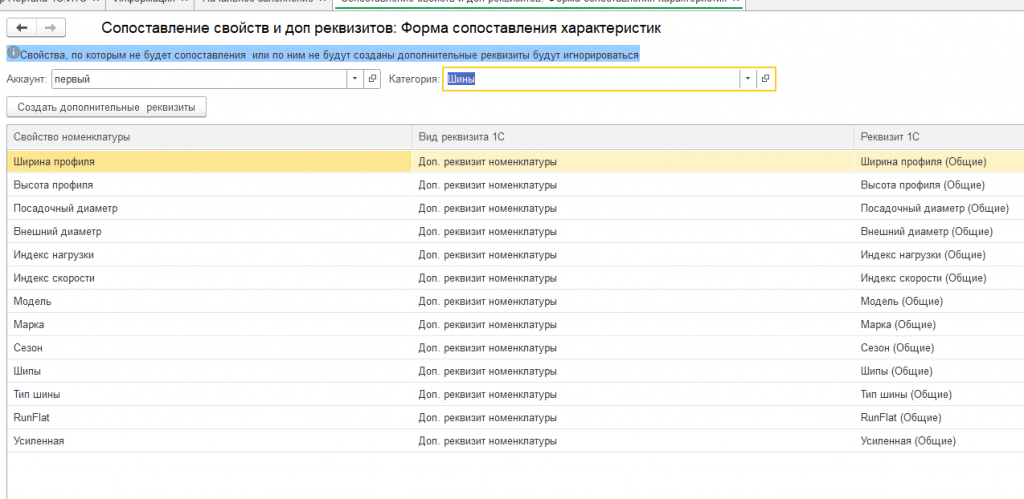Open Категория field's linked item icon

[x=765, y=79]
